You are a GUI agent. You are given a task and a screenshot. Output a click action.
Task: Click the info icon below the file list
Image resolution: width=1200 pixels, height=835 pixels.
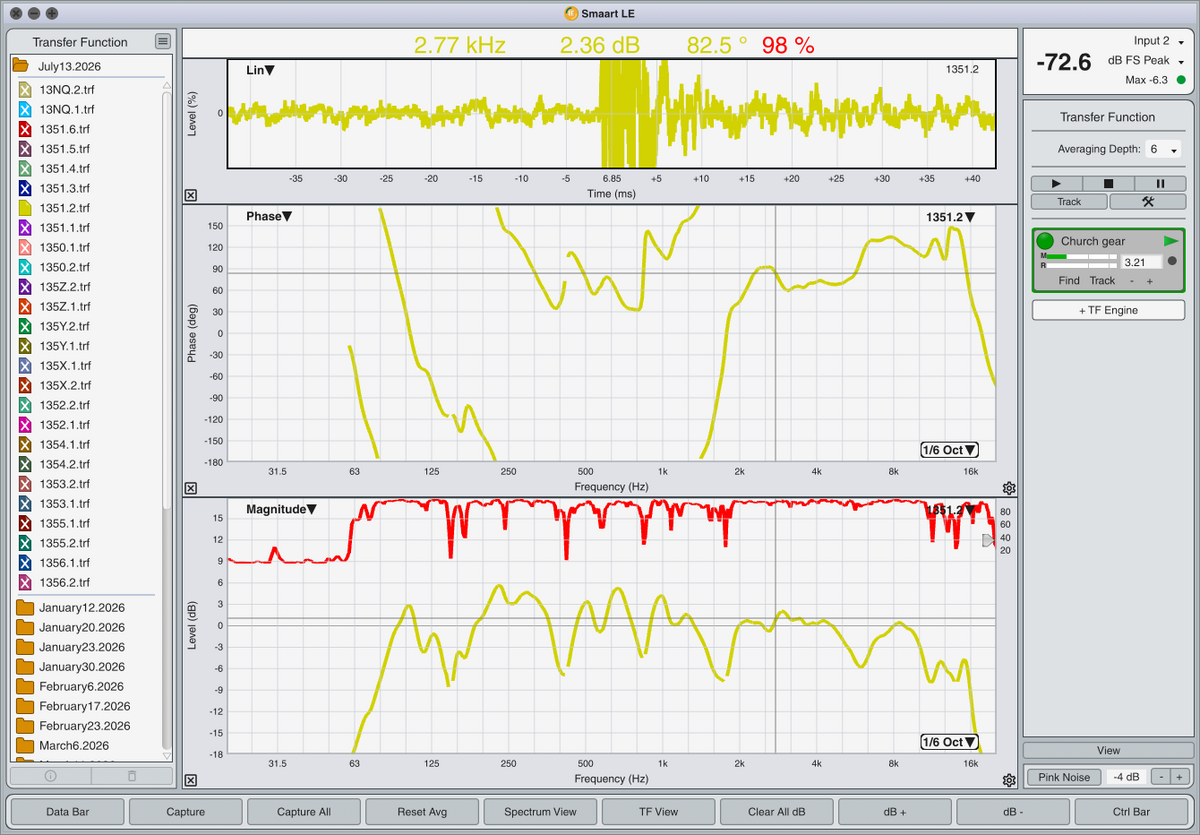coord(50,775)
